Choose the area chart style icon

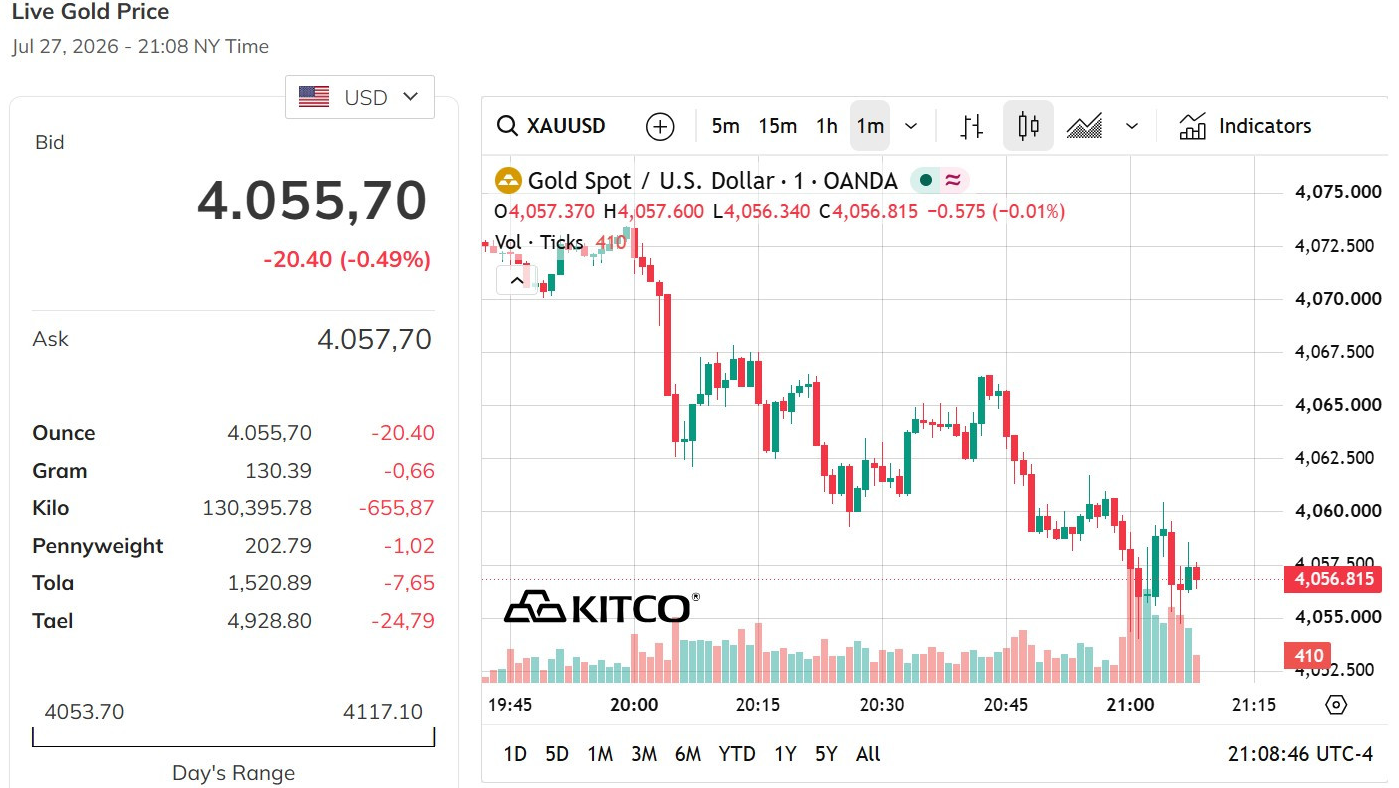click(1085, 126)
